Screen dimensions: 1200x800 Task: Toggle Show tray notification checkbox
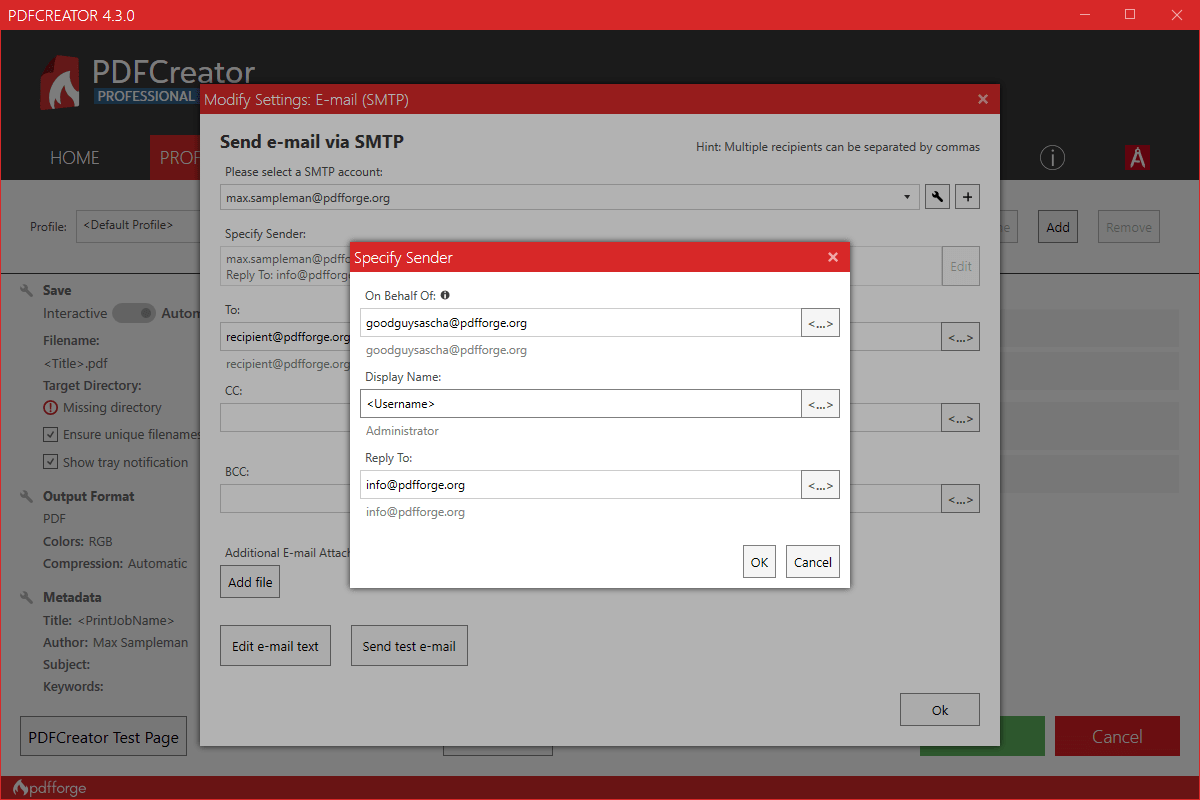[x=50, y=462]
